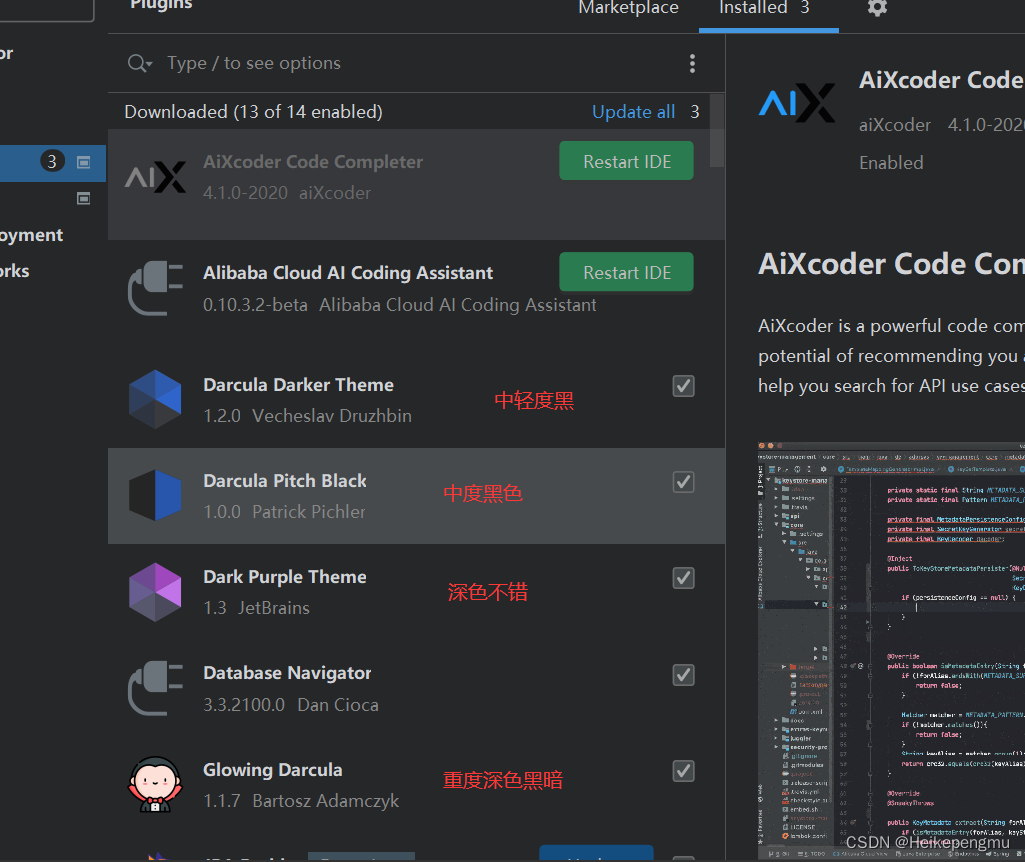1025x862 pixels.
Task: Select Alibaba Cloud AI Coding Assistant title
Action: click(348, 273)
